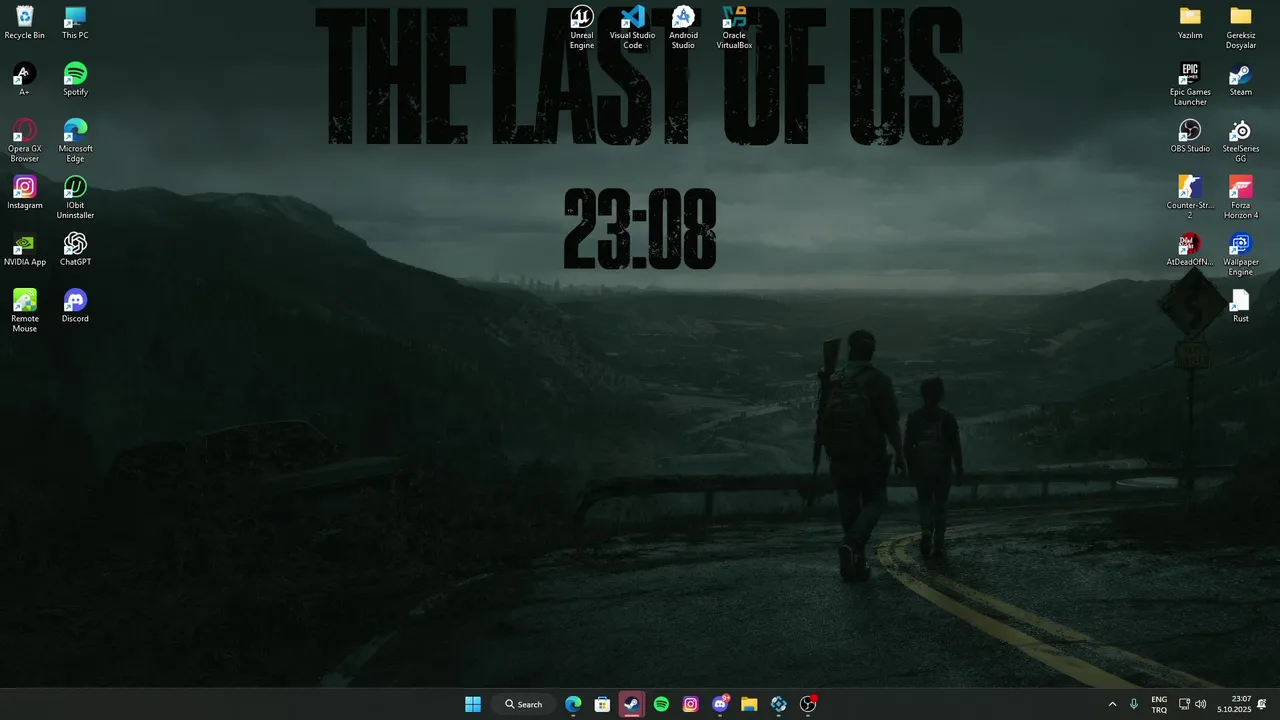Select the Counter-Strike 2 shortcut
Screen dimensions: 1280x720
[1190, 198]
